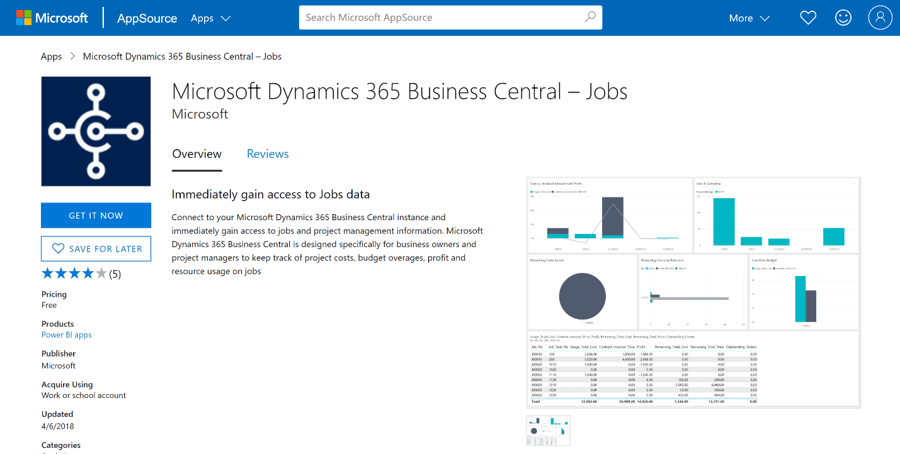
Task: Click the 'Immediately gain access to Jobs data' heading
Action: coord(270,194)
